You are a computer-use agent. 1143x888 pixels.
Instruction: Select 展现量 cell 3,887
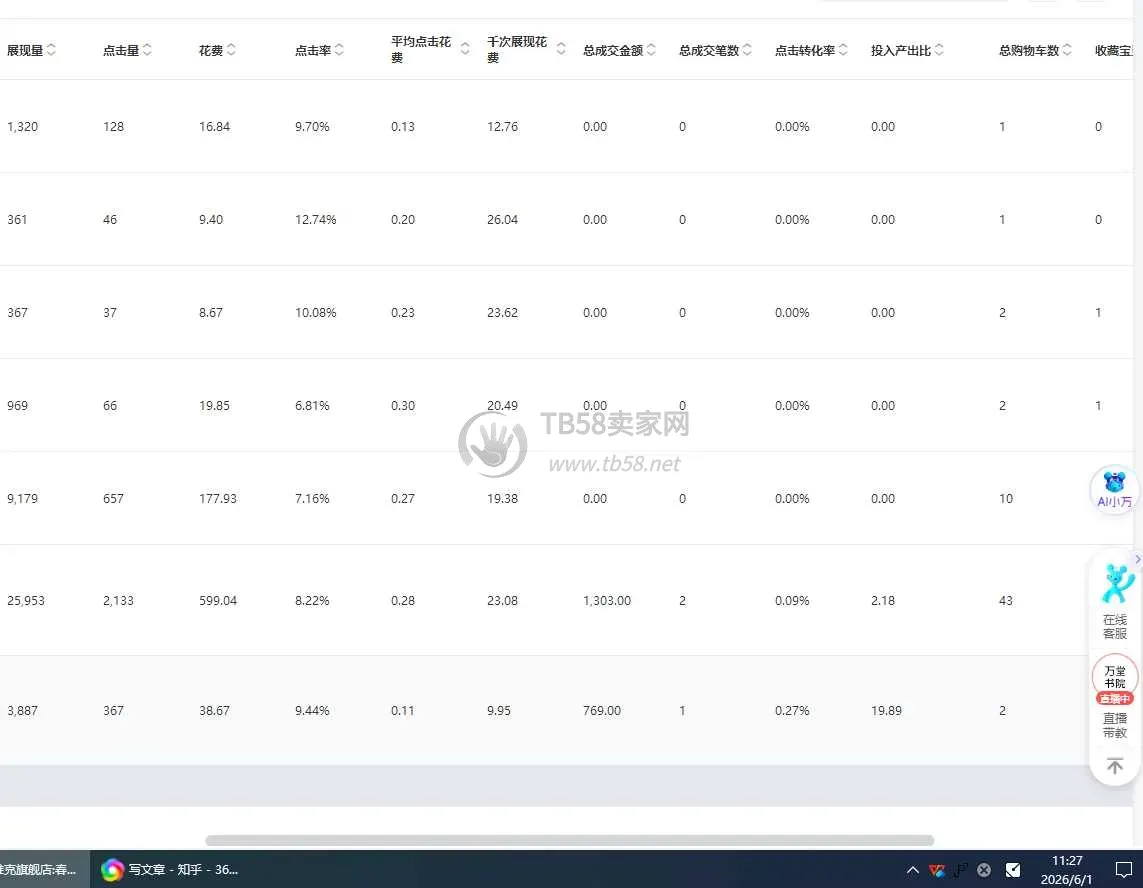22,710
